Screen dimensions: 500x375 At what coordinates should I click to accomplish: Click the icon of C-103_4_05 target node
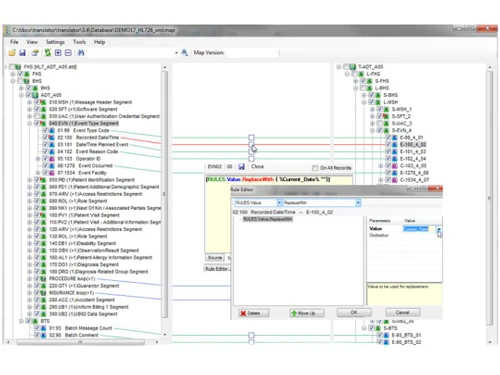(x=394, y=166)
